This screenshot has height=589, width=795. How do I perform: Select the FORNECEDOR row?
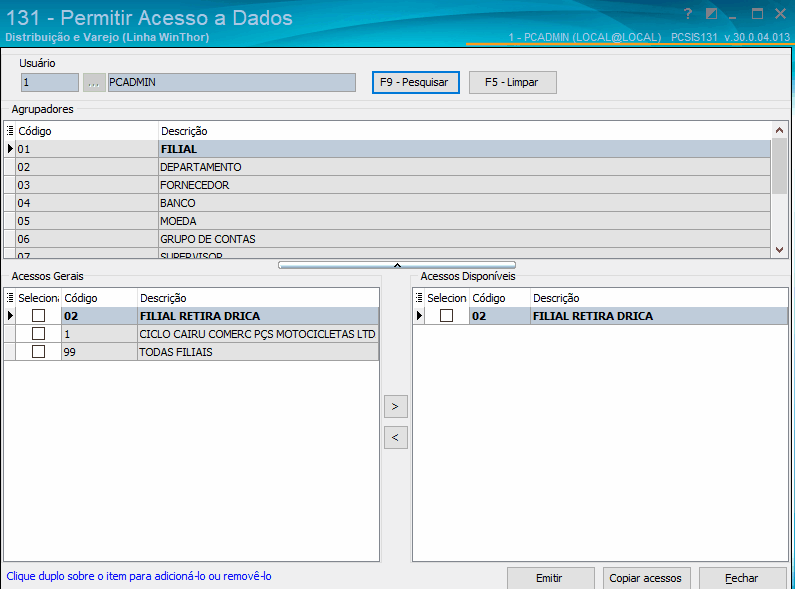click(x=388, y=185)
